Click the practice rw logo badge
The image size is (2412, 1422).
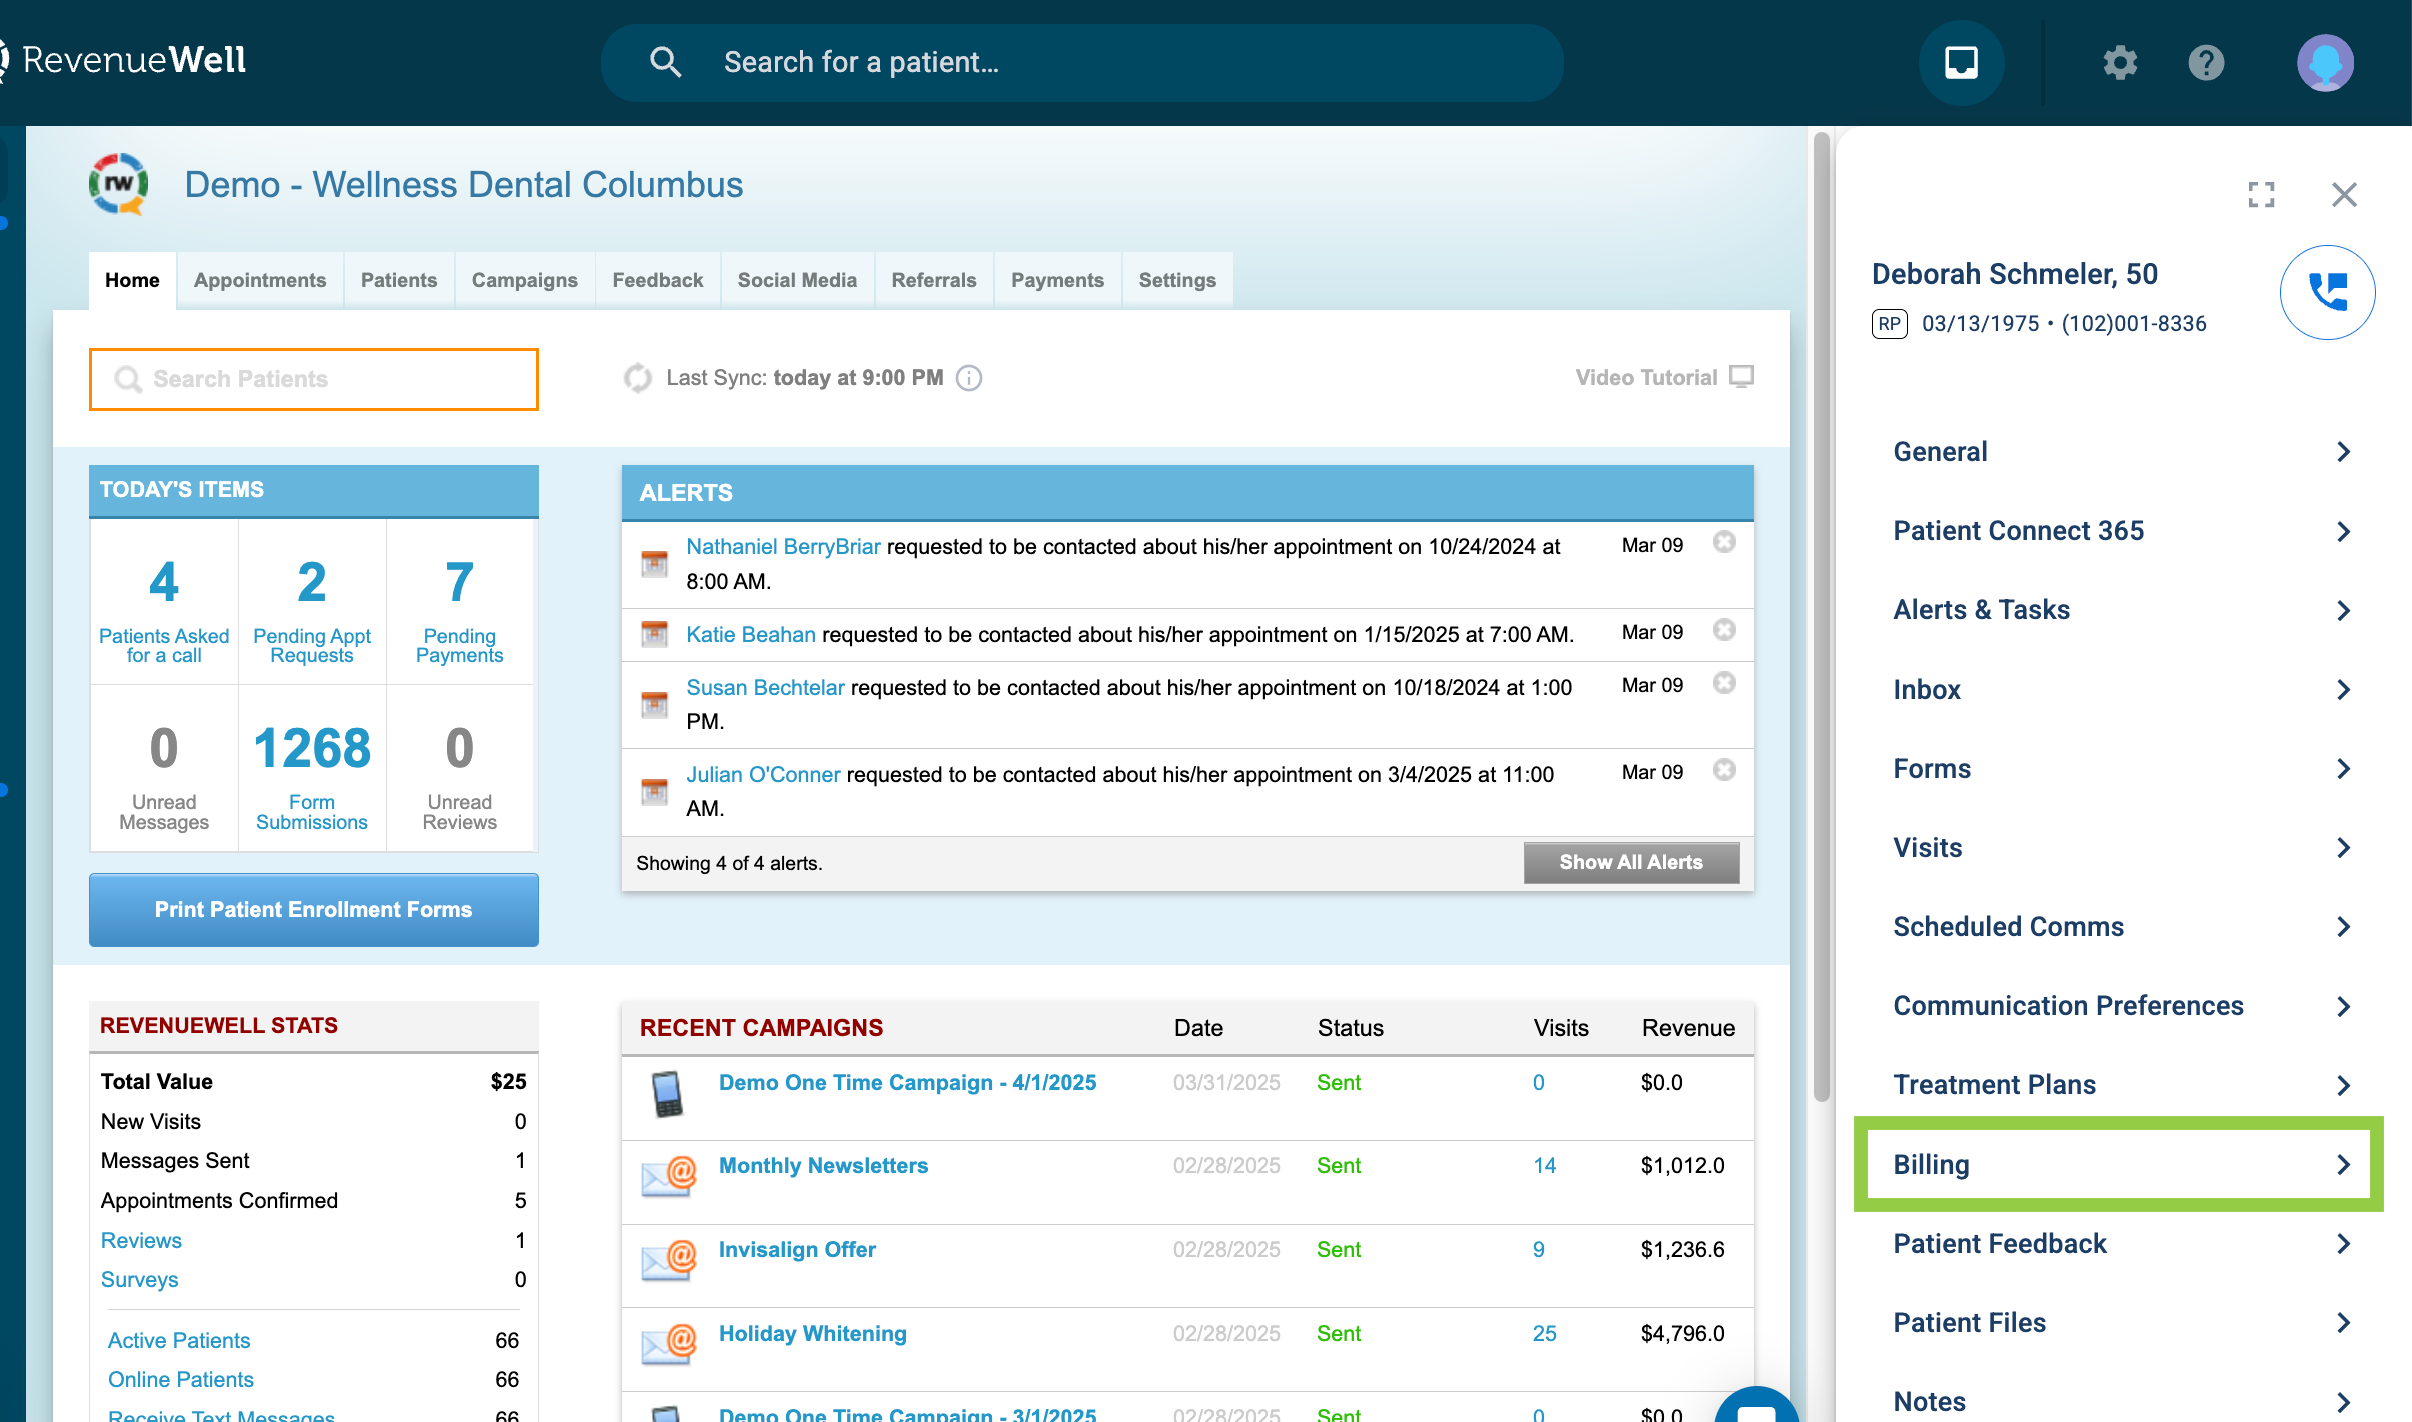pos(119,184)
